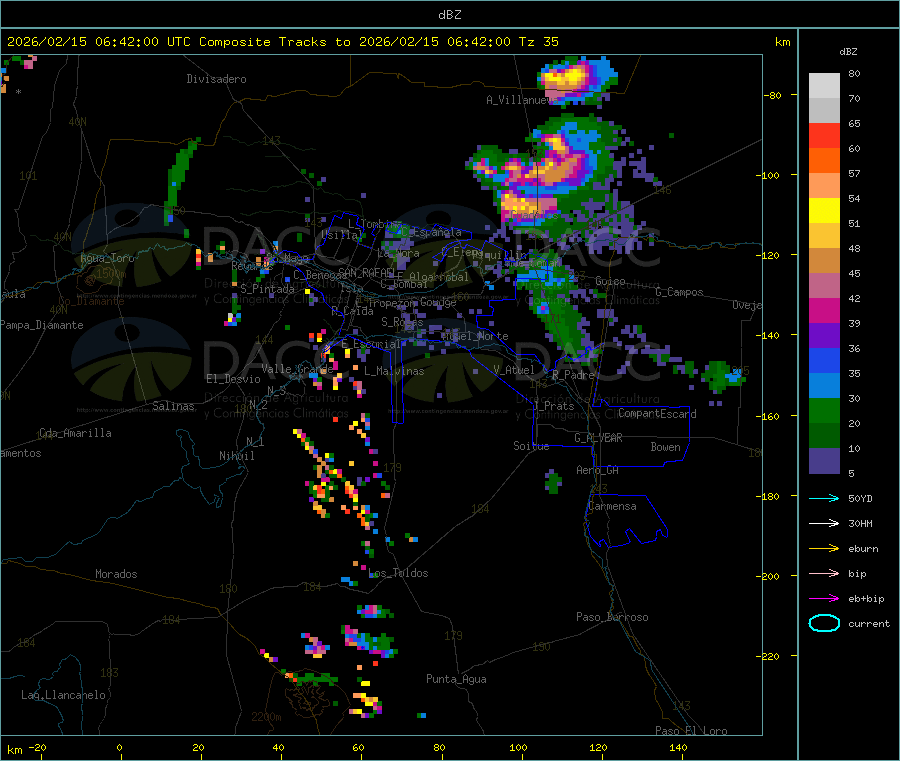Click the 'Paso_Barroso' map label
900x761 pixels.
point(612,617)
